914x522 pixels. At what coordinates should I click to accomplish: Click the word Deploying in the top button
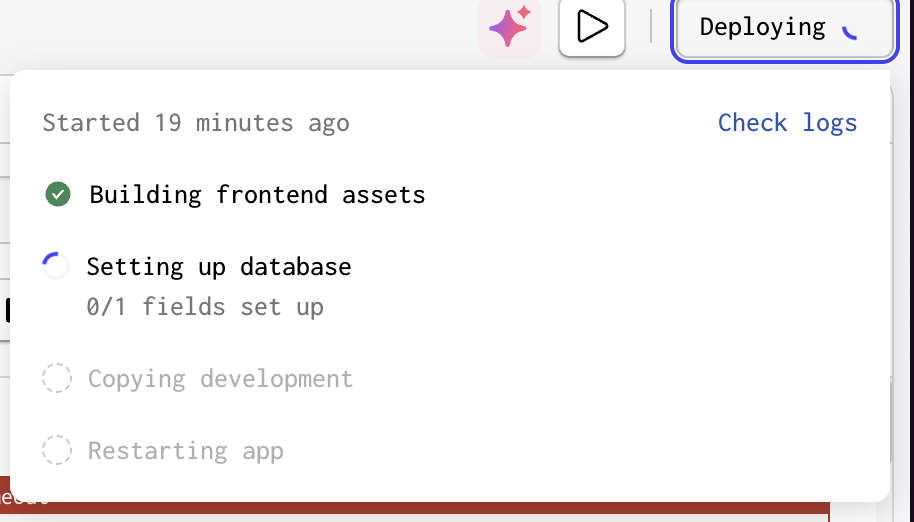click(x=762, y=28)
